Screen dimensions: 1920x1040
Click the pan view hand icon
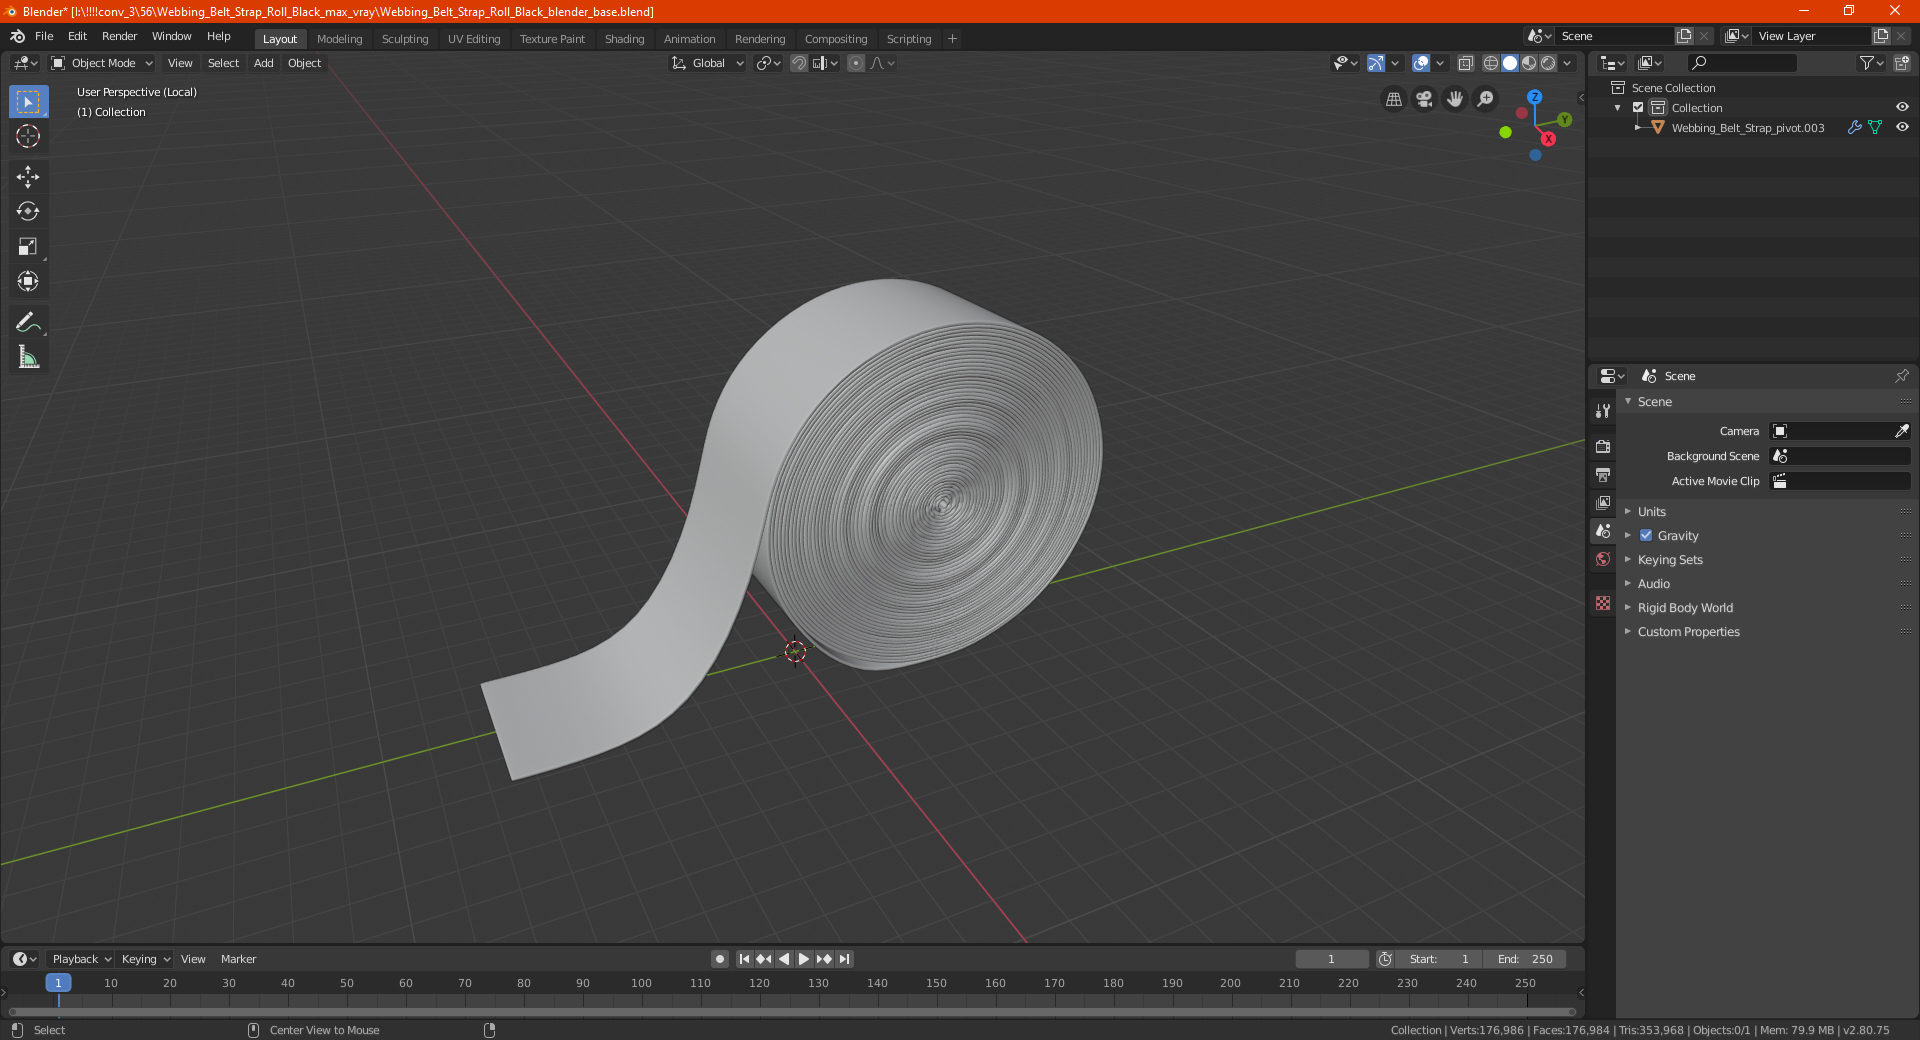(x=1455, y=99)
